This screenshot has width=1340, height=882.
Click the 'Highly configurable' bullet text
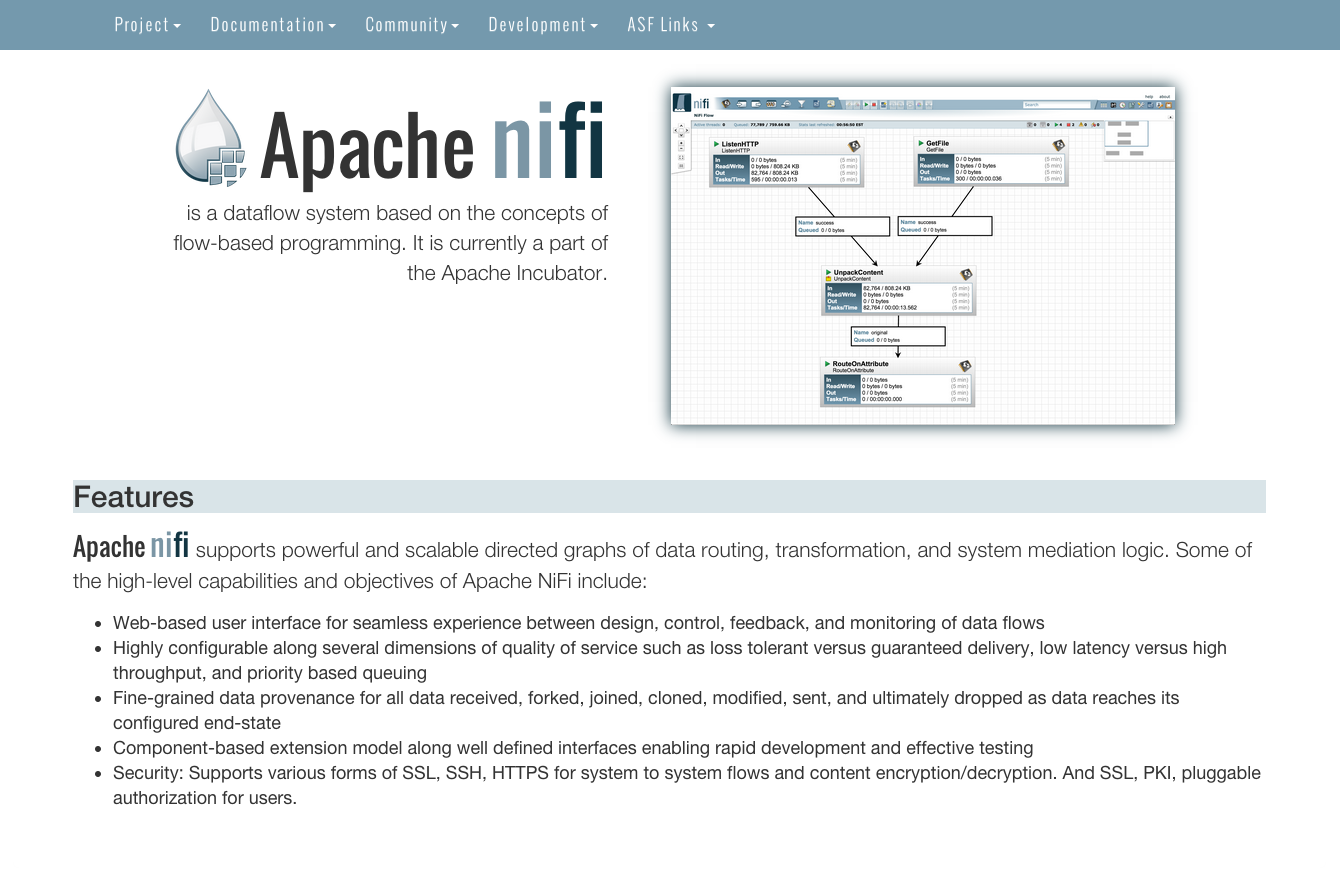pyautogui.click(x=670, y=660)
